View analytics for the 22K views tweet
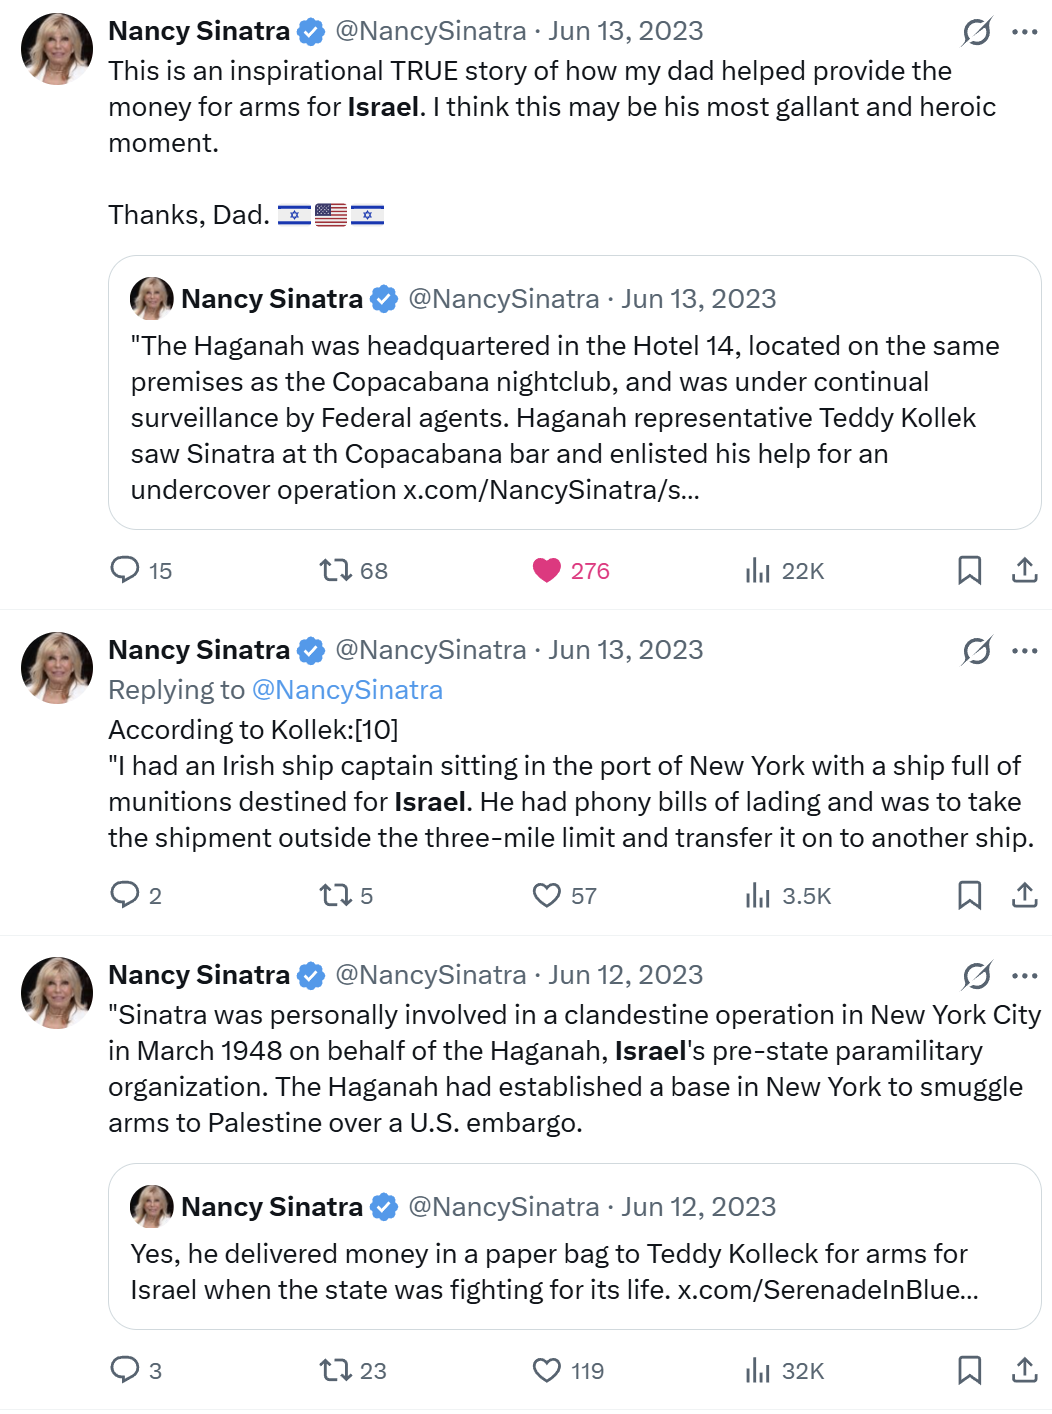Screen dimensions: 1052x1414 click(758, 570)
